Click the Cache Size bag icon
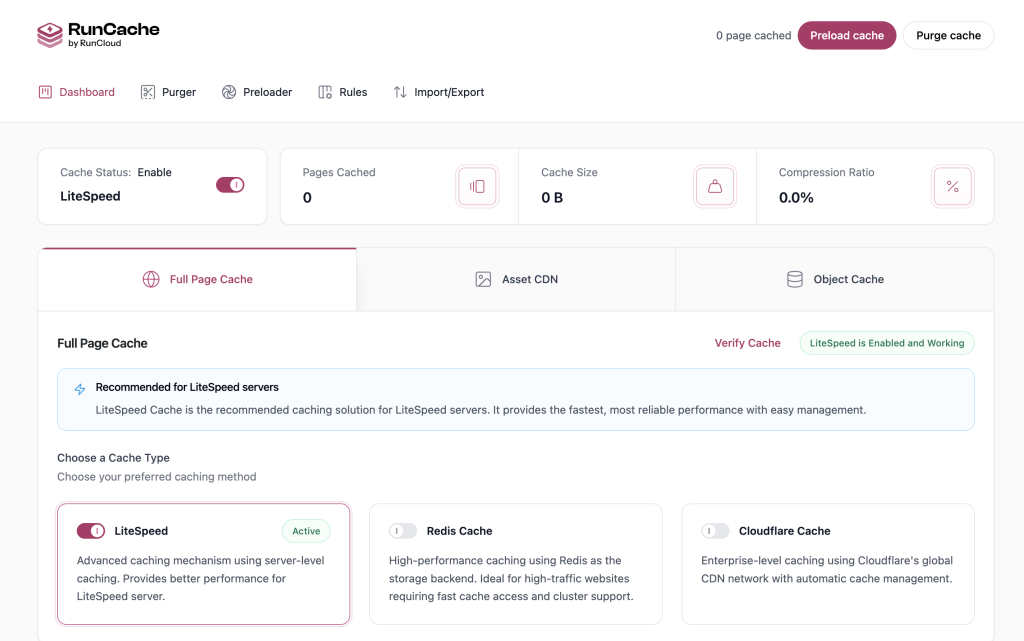This screenshot has height=641, width=1024. click(715, 187)
